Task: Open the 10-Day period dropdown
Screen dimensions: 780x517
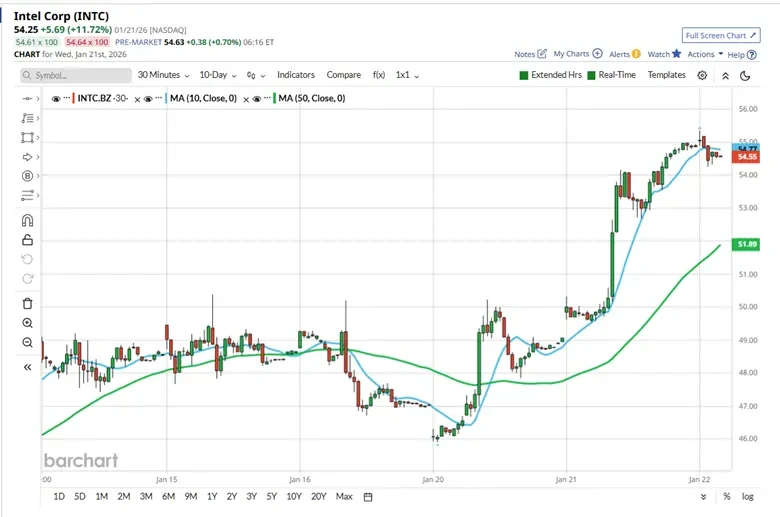Action: pyautogui.click(x=218, y=75)
